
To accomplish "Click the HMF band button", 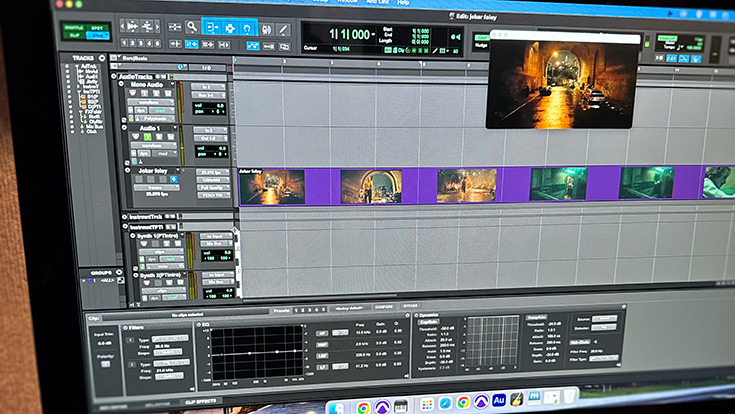I will pos(322,345).
